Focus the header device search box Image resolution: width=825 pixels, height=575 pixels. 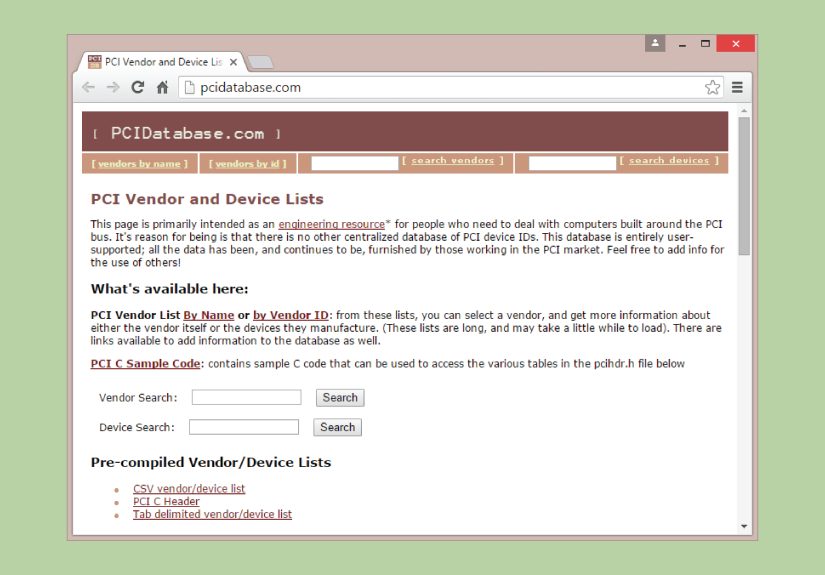(572, 163)
